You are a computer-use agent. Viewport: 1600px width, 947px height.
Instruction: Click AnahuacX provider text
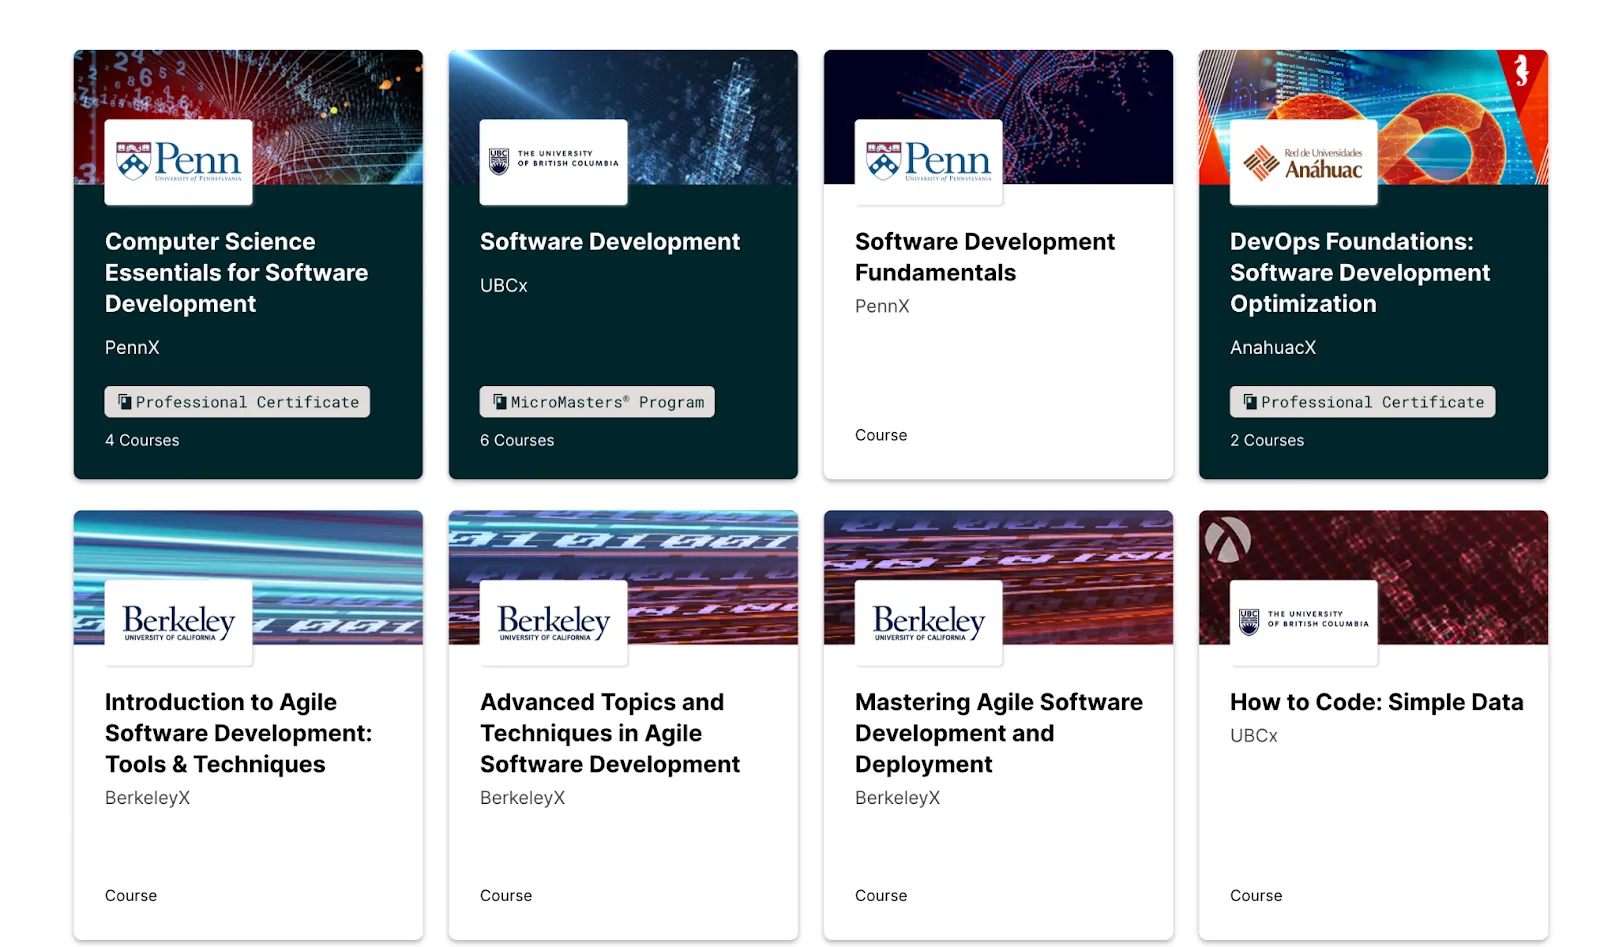(1273, 348)
